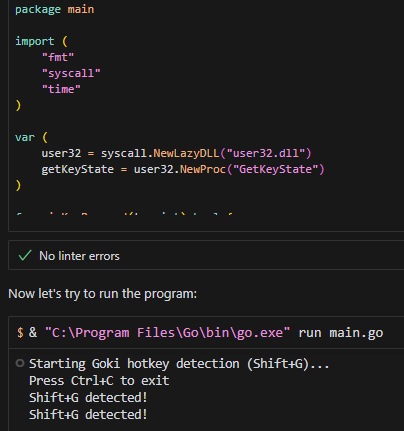
Task: Click the 'Now let's try to run the program:' sentence
Action: click(x=102, y=294)
